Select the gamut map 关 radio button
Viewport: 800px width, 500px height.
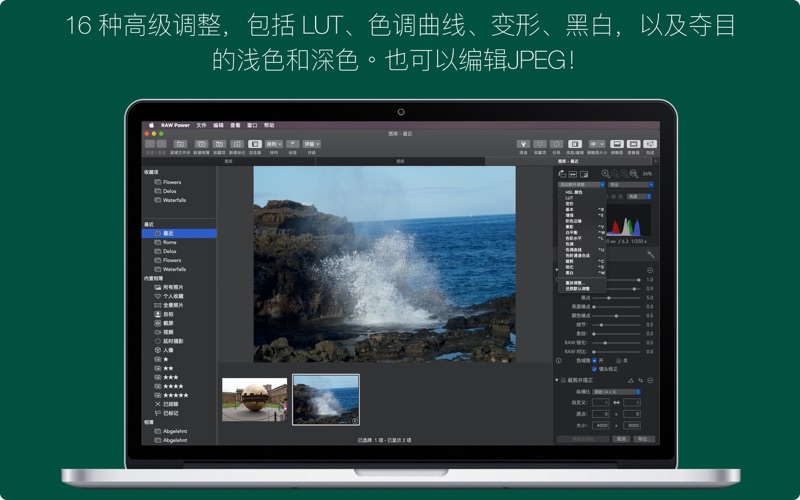click(x=617, y=360)
